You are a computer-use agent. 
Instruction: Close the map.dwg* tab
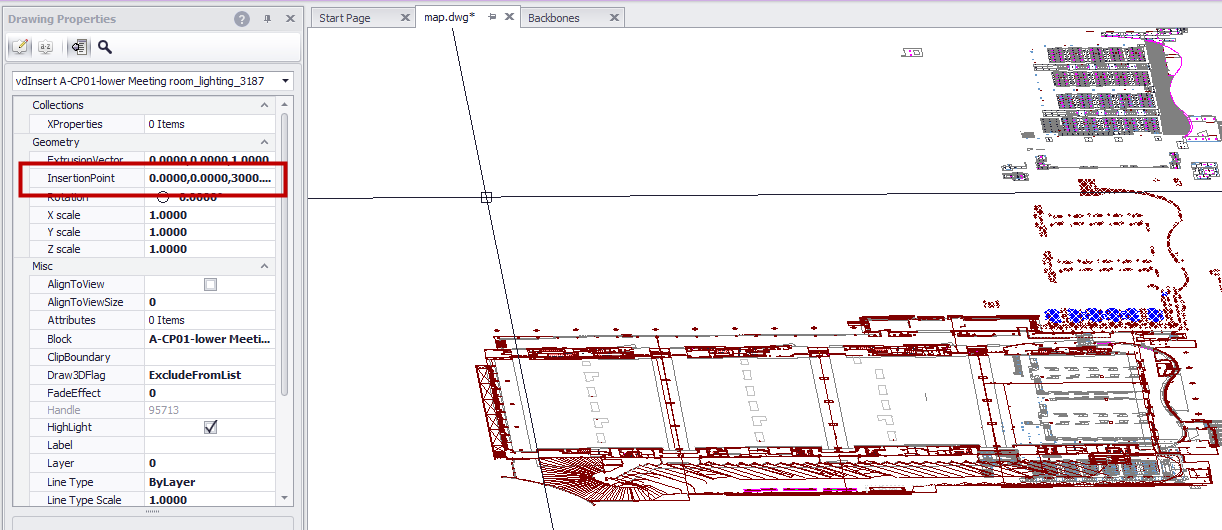[x=509, y=17]
